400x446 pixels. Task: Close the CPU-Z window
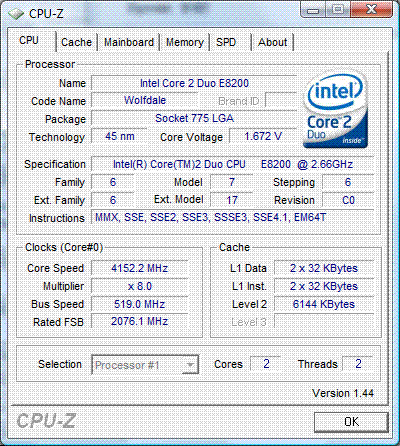pyautogui.click(x=371, y=9)
